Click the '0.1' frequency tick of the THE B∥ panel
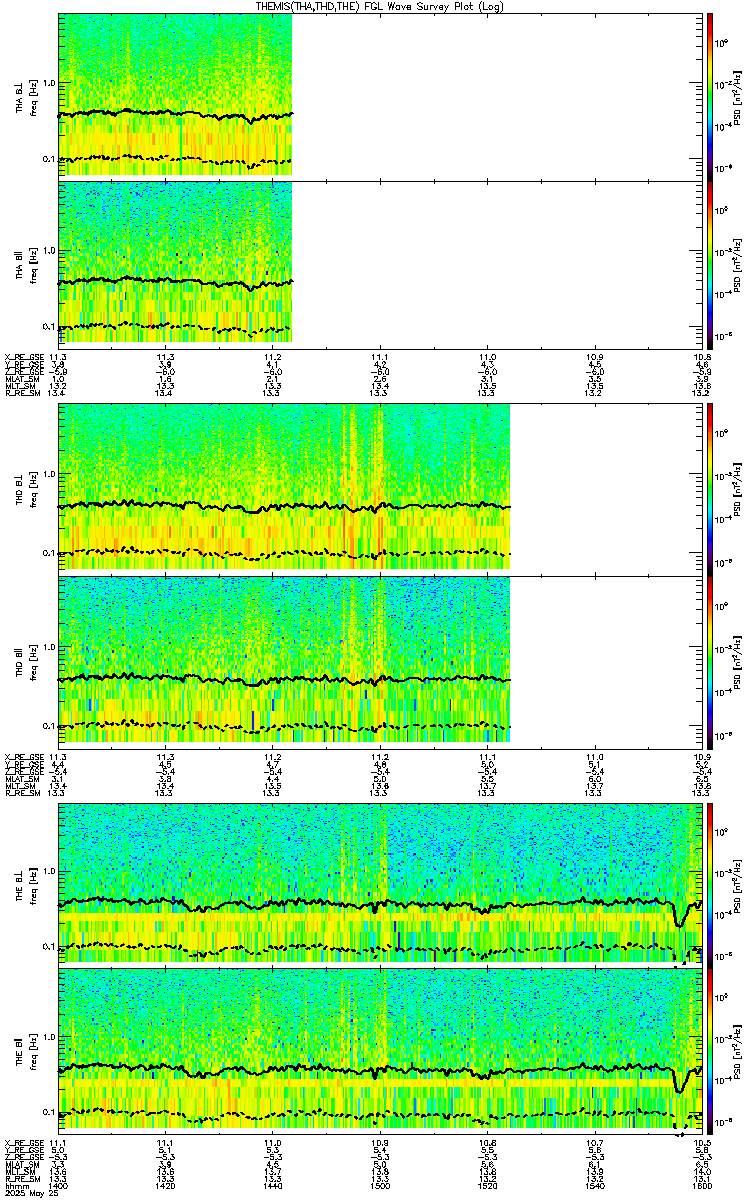Screen dimensions: 750x1200 coord(48,1112)
